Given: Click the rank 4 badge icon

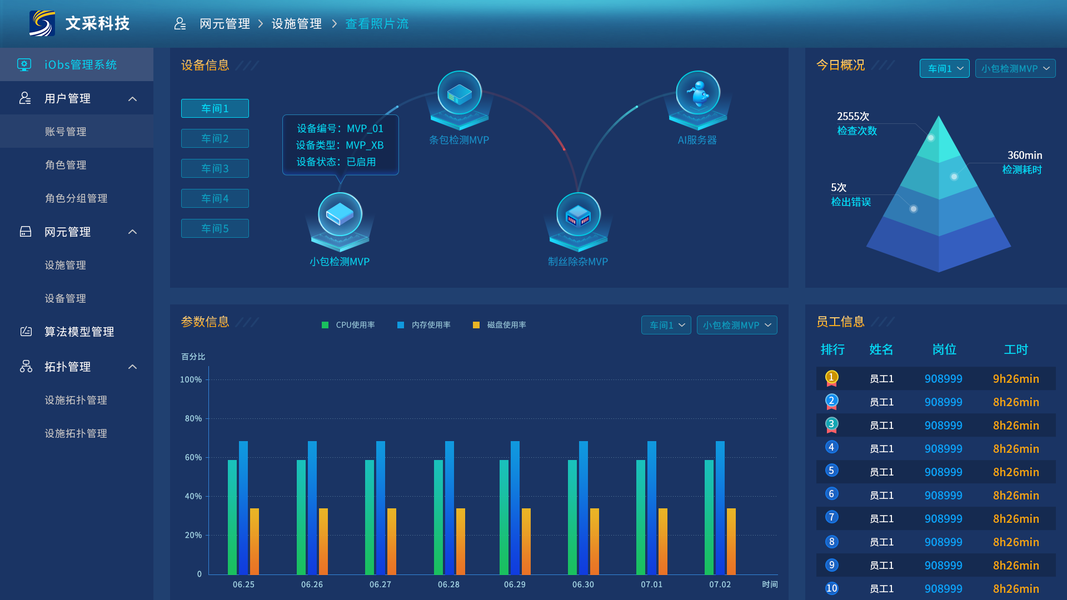Looking at the screenshot, I should coord(832,448).
